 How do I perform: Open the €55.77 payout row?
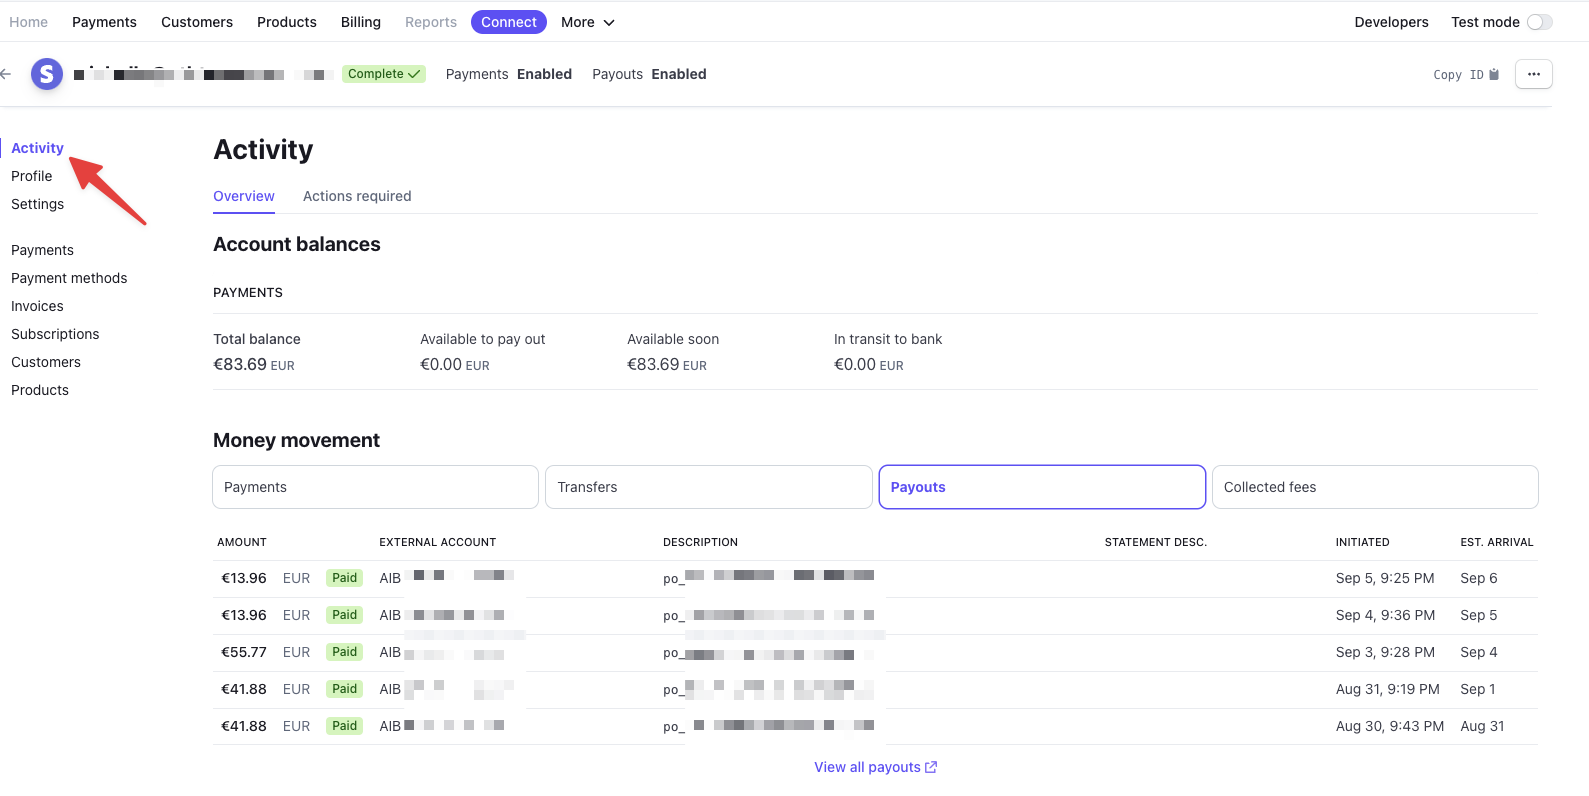pos(244,652)
